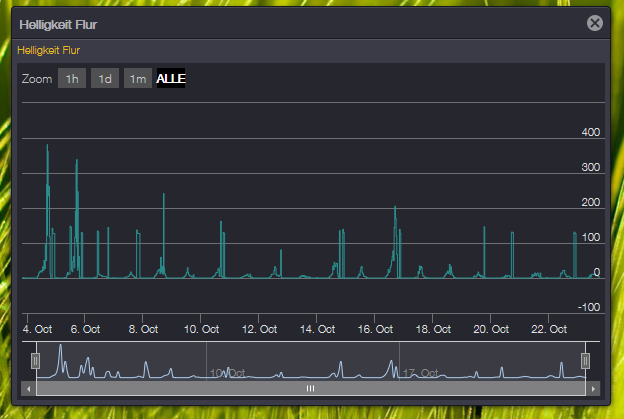Click the 17. Oct marker in navigator
This screenshot has width=624, height=419.
coord(421,373)
